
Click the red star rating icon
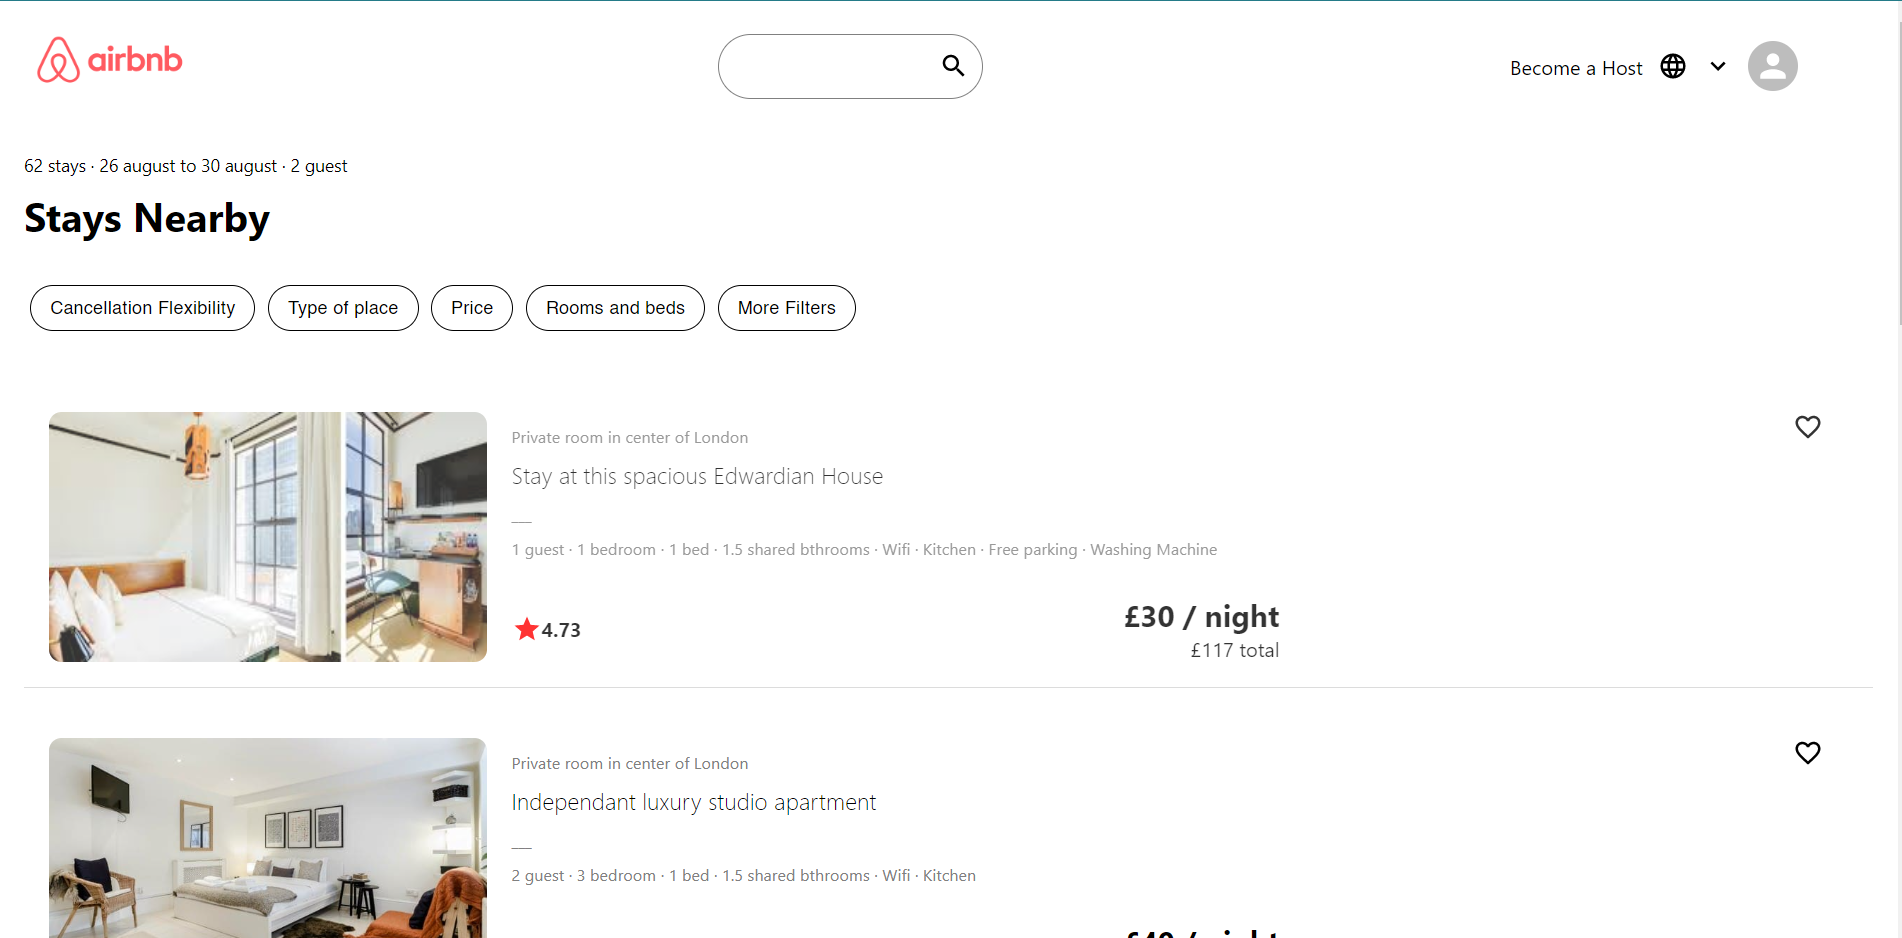click(526, 629)
